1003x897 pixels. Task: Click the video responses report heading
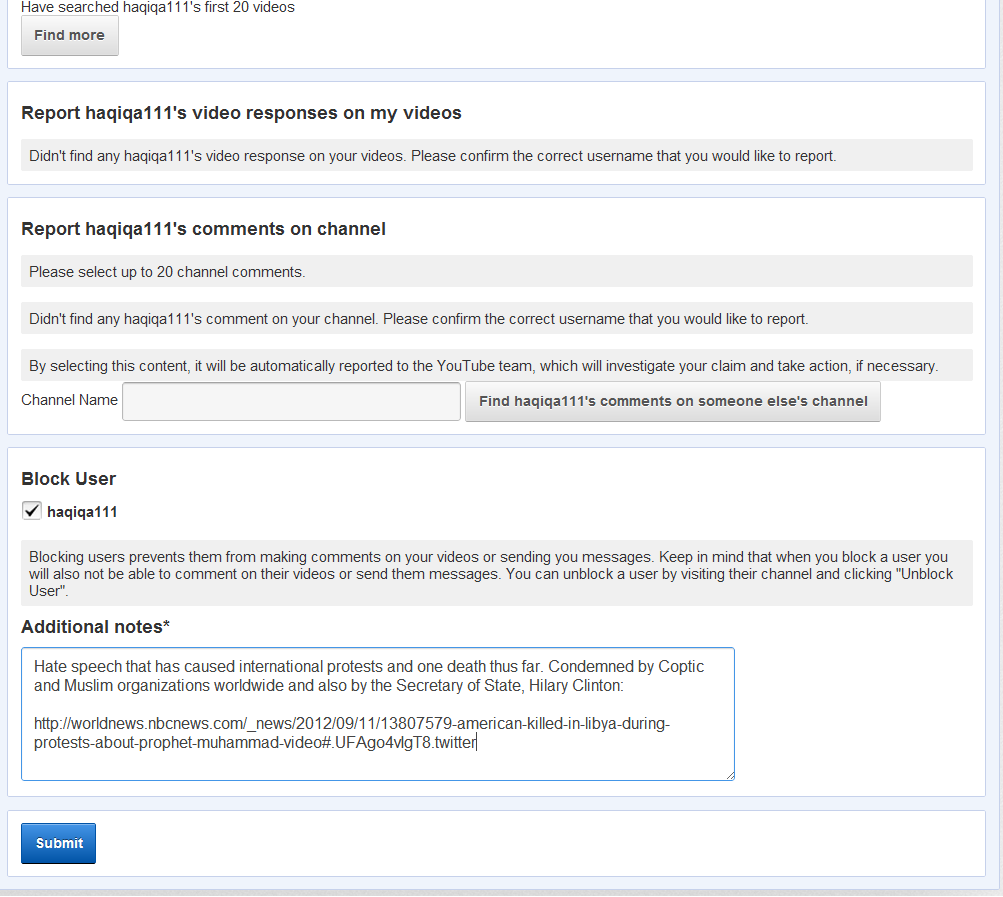click(x=241, y=113)
